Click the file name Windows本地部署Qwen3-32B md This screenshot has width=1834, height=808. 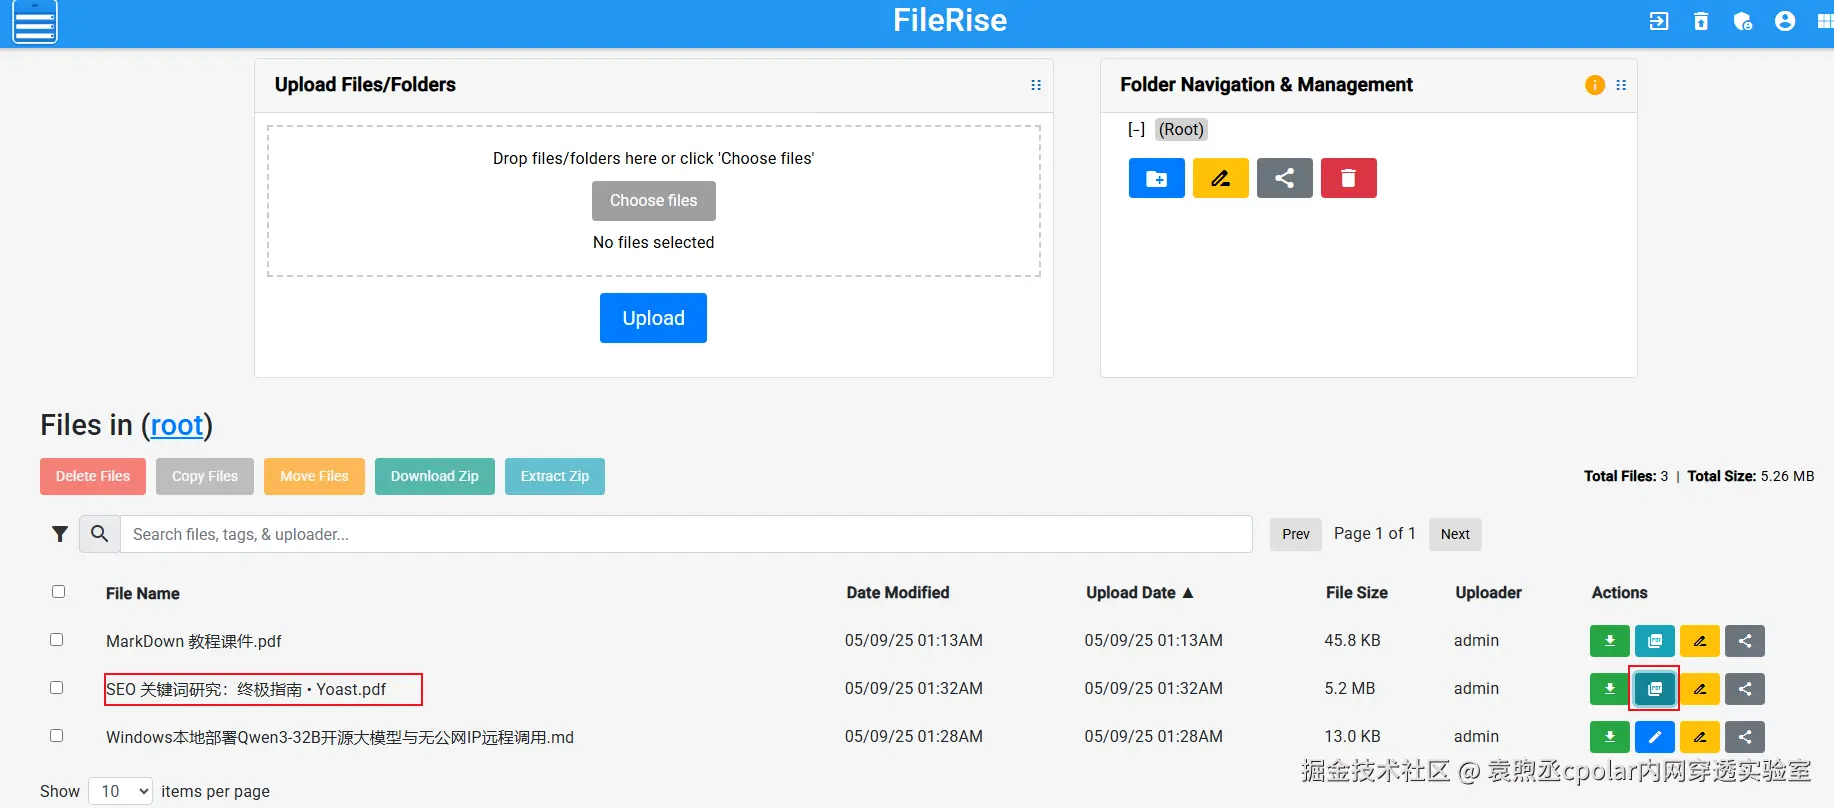pyautogui.click(x=340, y=737)
